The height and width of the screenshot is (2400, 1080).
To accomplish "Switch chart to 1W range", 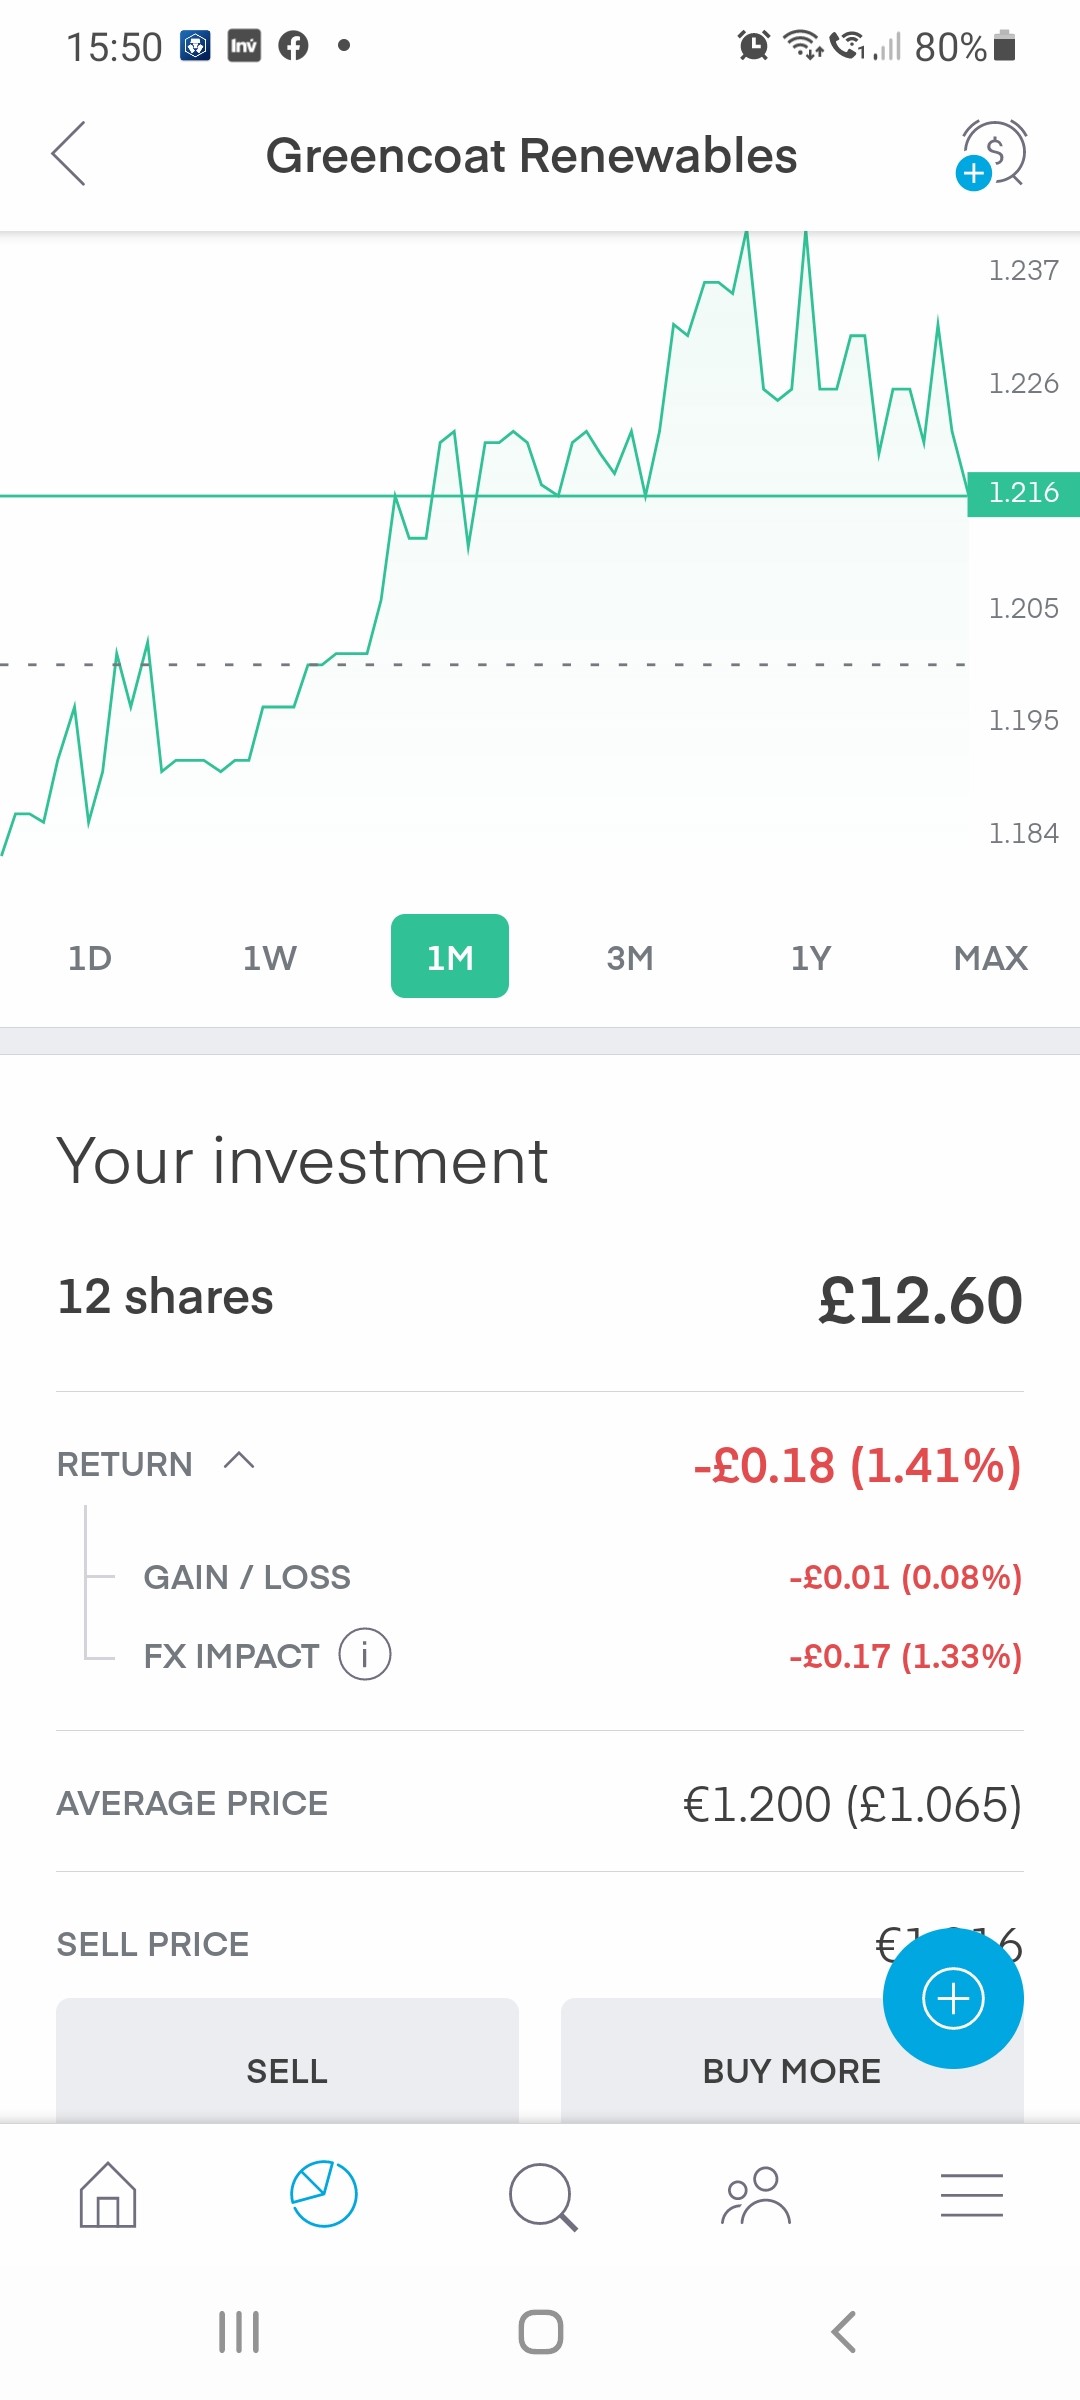I will pos(270,958).
